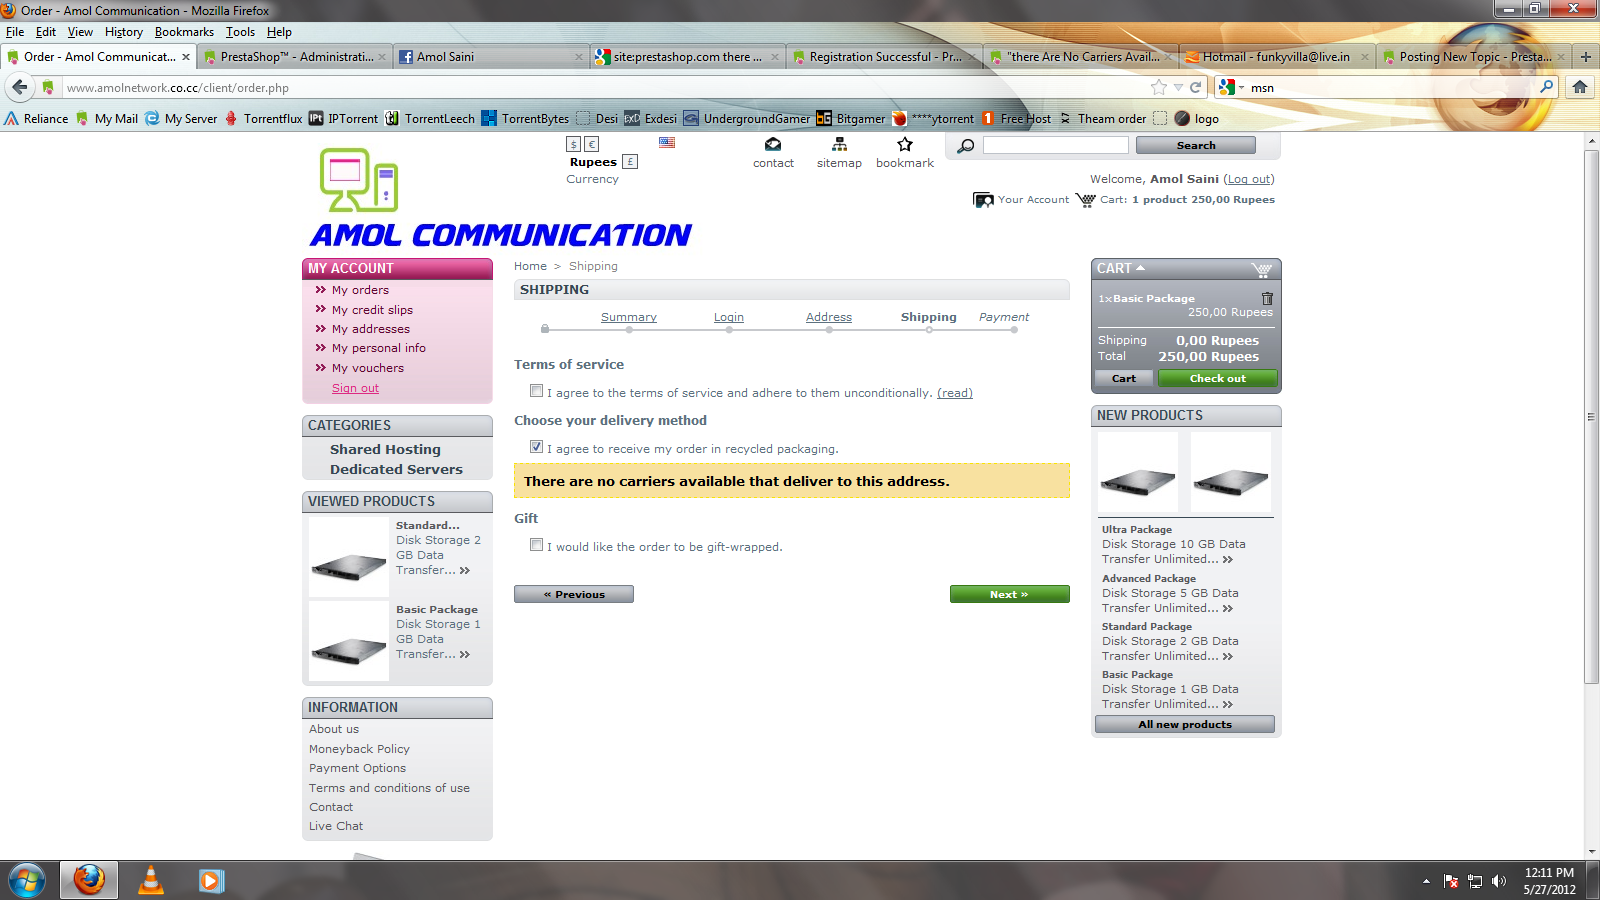
Task: Open a new tab with plus icon
Action: click(x=1585, y=57)
